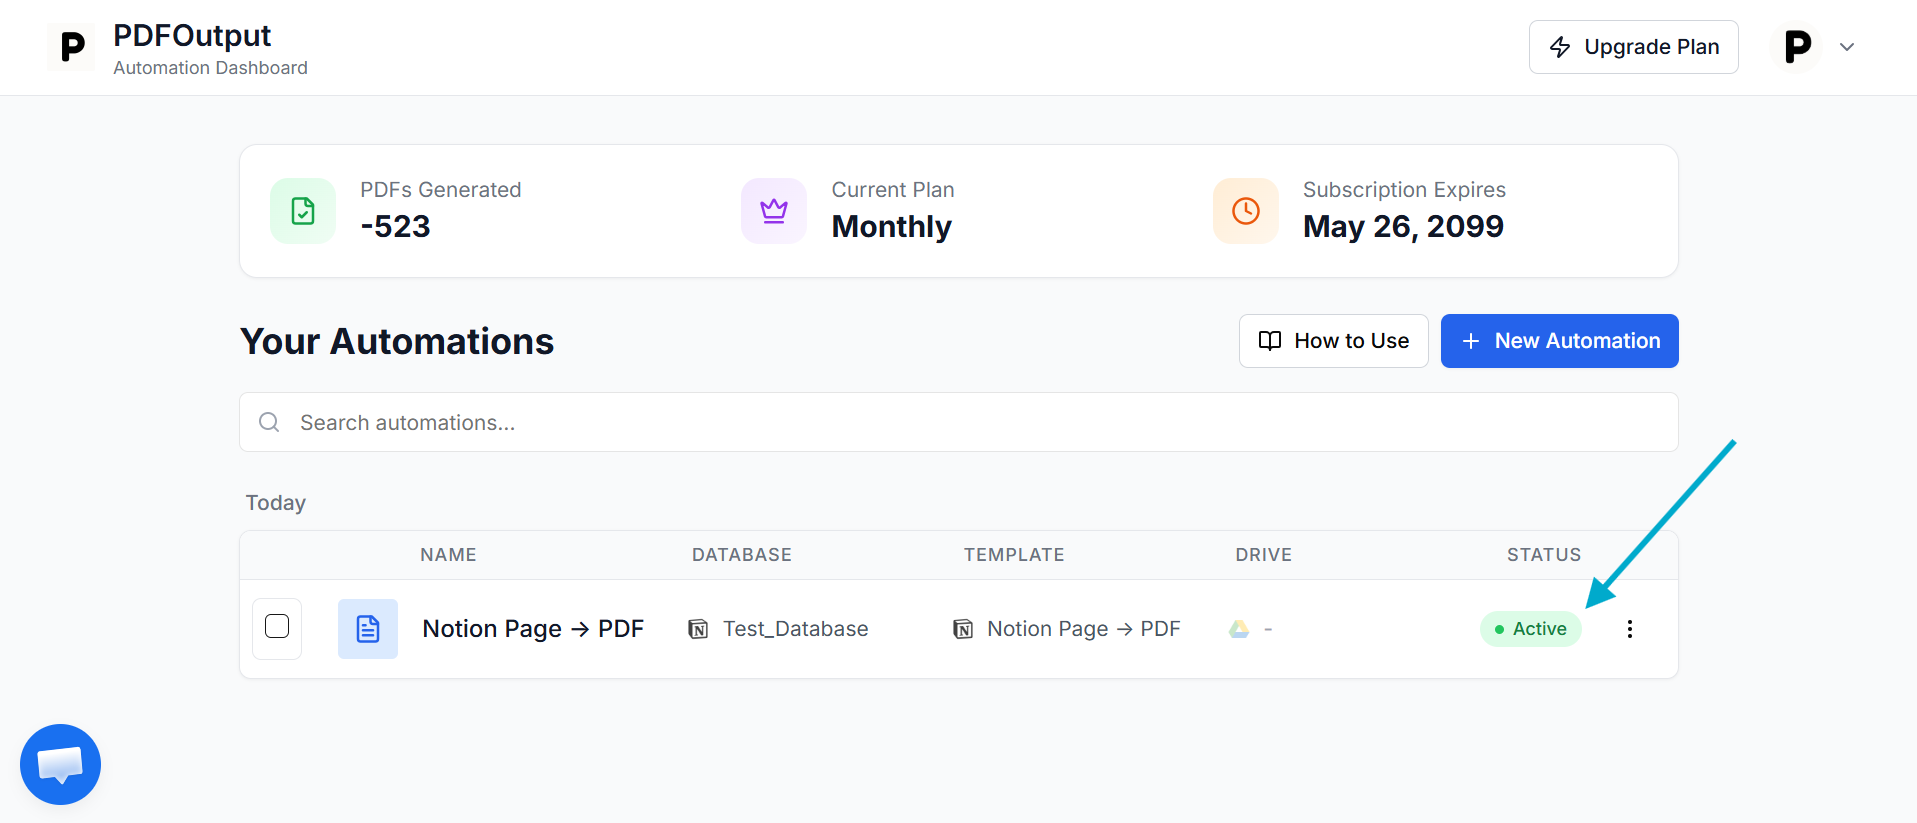Click the Google Drive icon in row

click(1239, 629)
